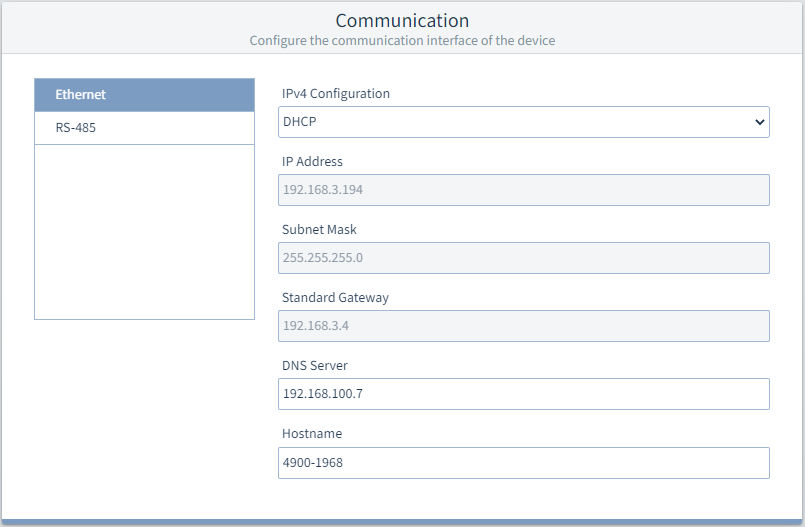Image resolution: width=805 pixels, height=527 pixels.
Task: Click the Subnet Mask 255.255.255.0 field
Action: tap(523, 258)
